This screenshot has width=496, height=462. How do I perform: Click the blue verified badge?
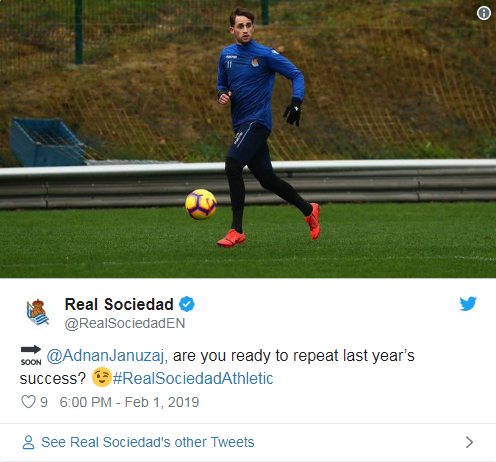pos(187,304)
